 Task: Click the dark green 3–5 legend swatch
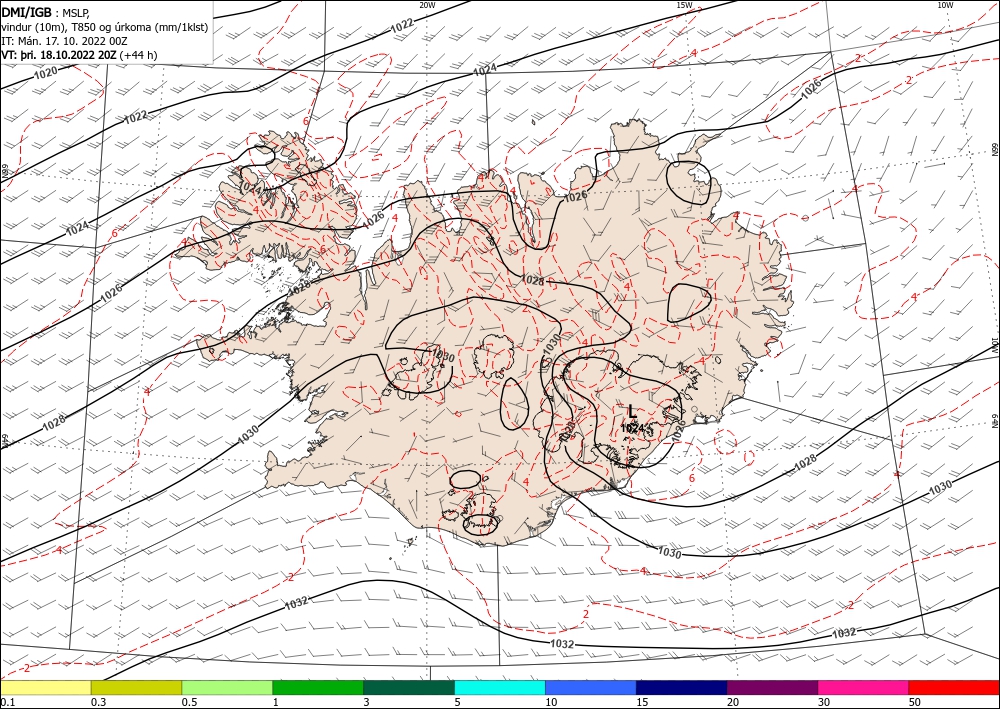pos(409,687)
